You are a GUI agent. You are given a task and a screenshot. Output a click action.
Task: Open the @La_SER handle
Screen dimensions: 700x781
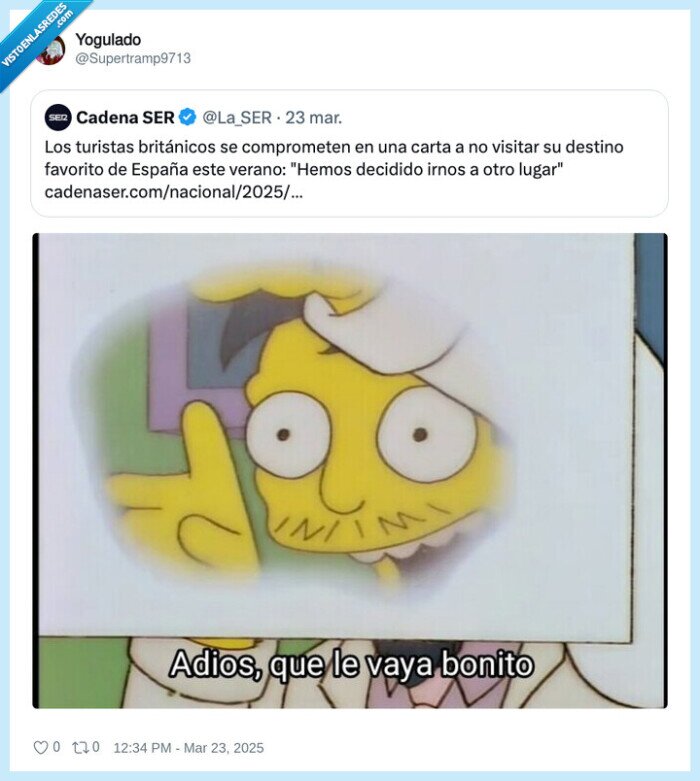coord(237,118)
